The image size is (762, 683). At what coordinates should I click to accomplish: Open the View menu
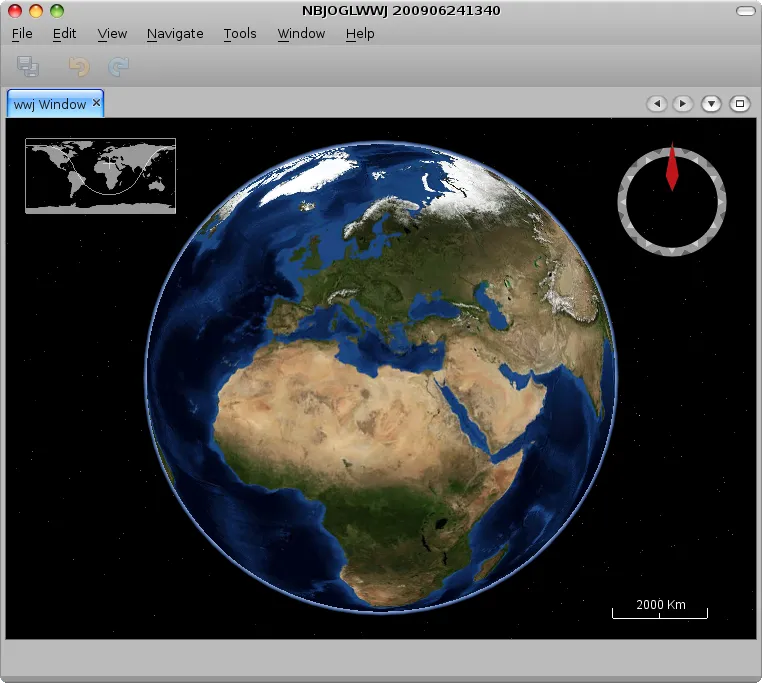(x=112, y=34)
